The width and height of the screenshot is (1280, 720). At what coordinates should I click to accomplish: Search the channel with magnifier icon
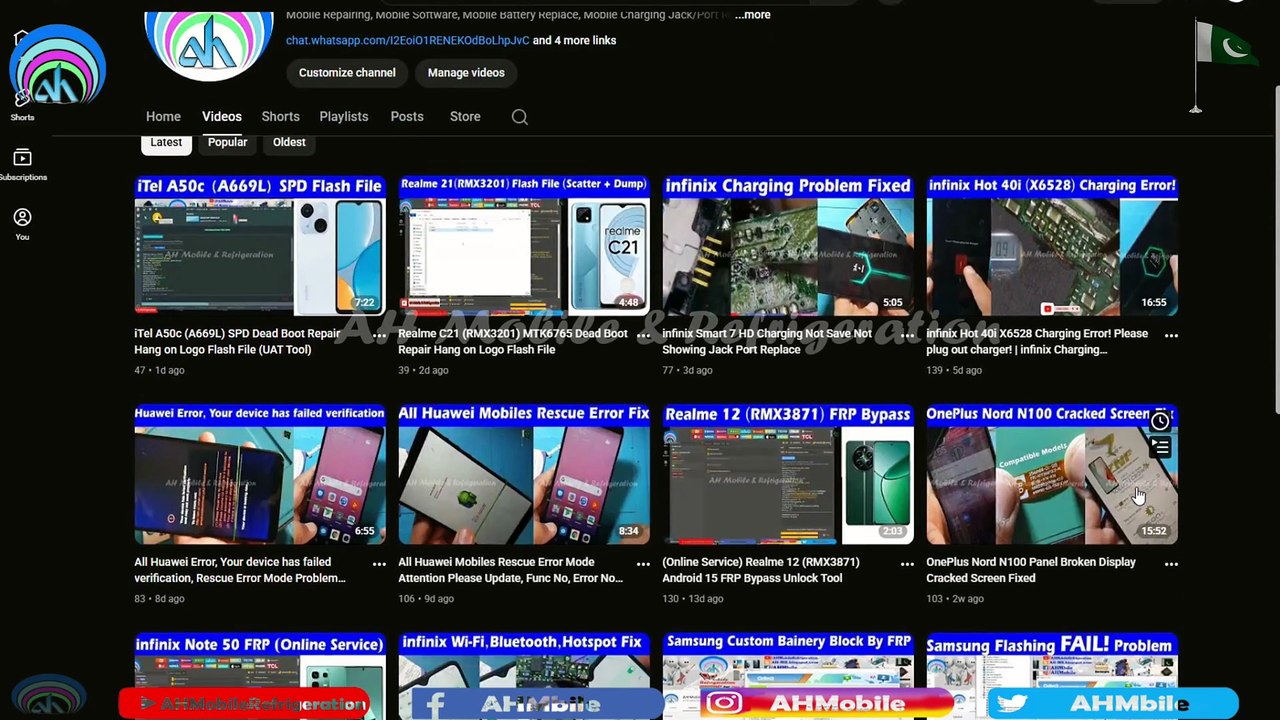point(519,117)
